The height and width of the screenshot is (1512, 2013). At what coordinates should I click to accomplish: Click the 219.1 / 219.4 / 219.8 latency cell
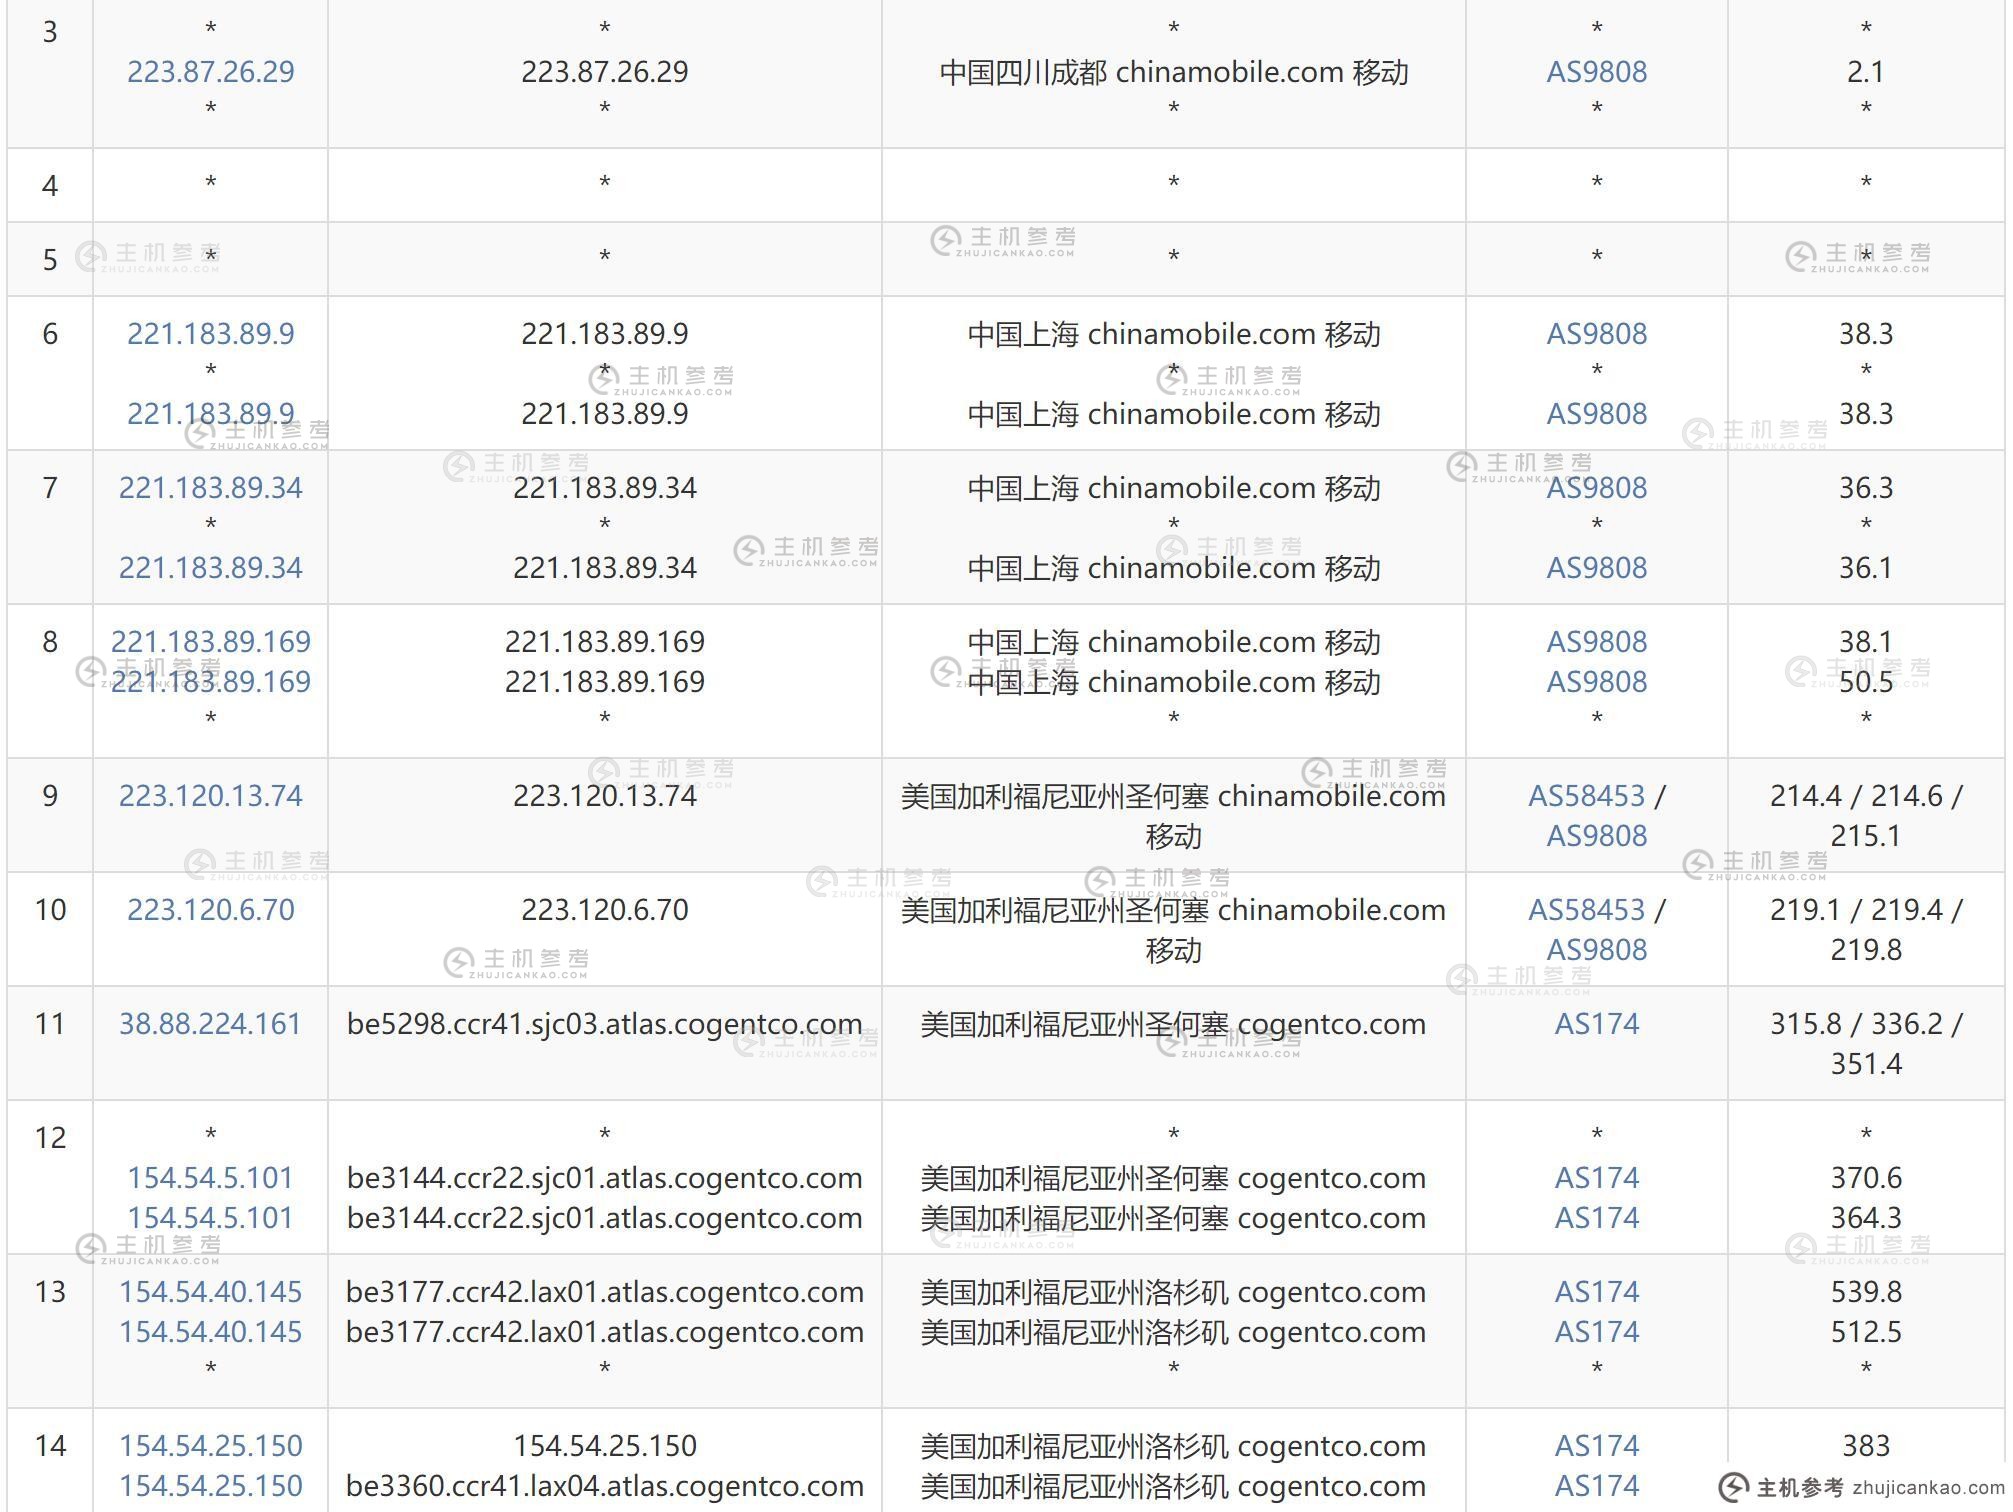pyautogui.click(x=1865, y=930)
